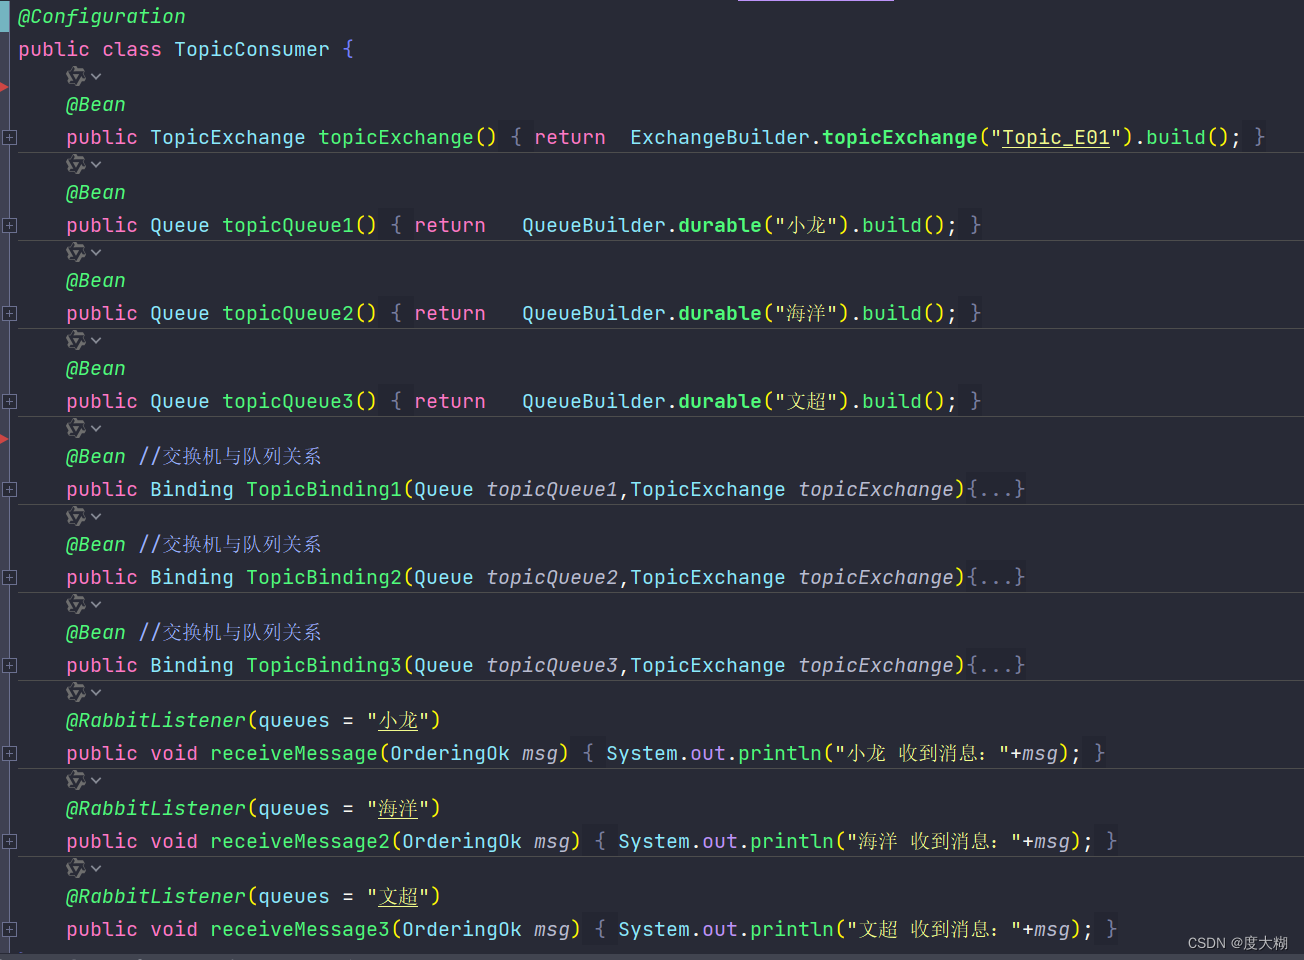Click the TopicConsumer class name

[x=252, y=49]
